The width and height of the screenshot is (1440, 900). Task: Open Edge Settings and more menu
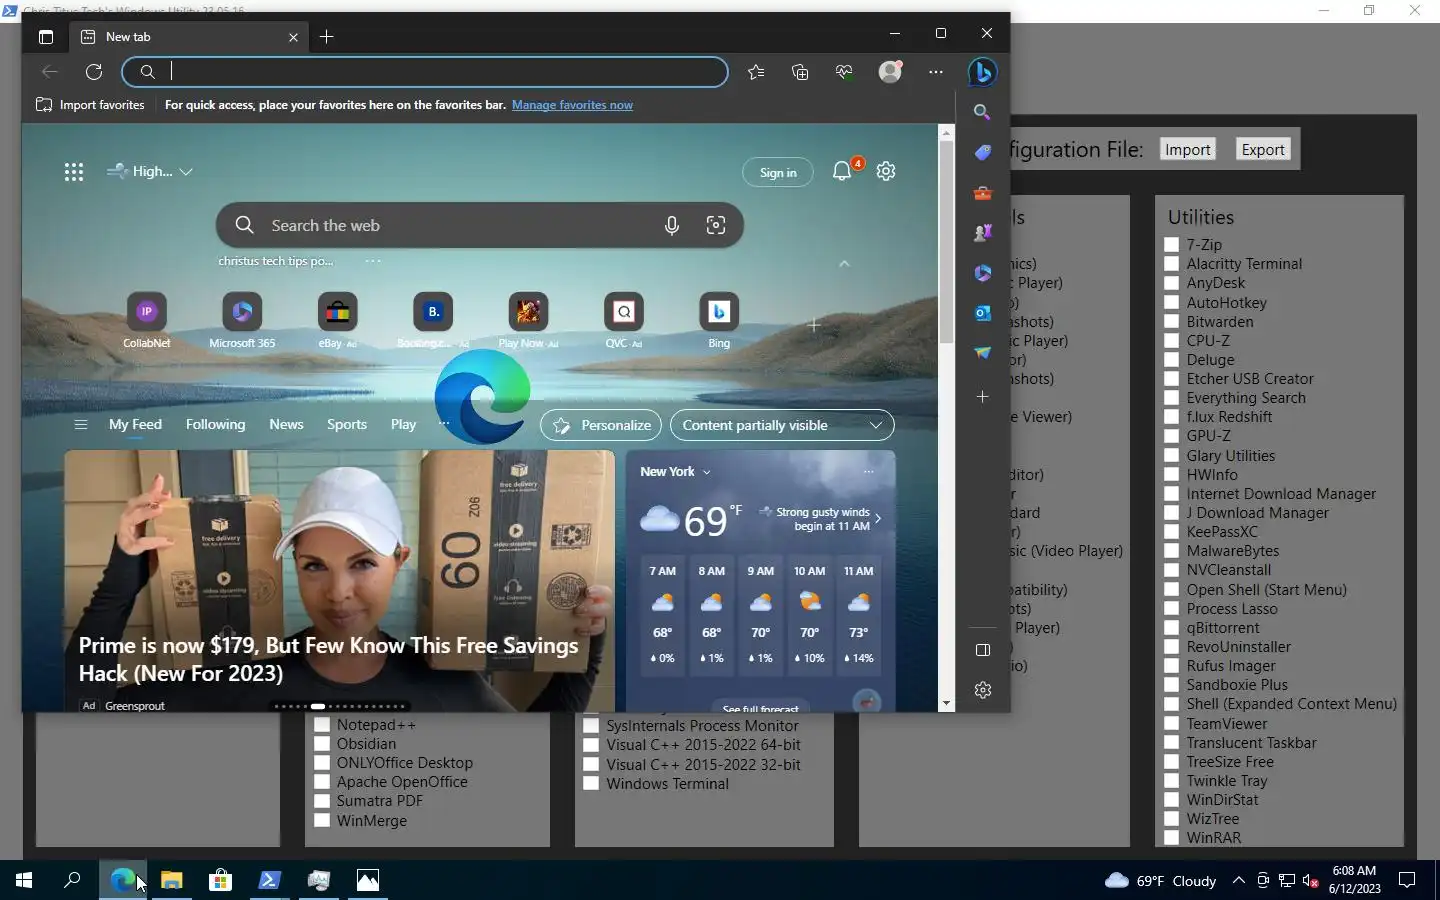936,72
